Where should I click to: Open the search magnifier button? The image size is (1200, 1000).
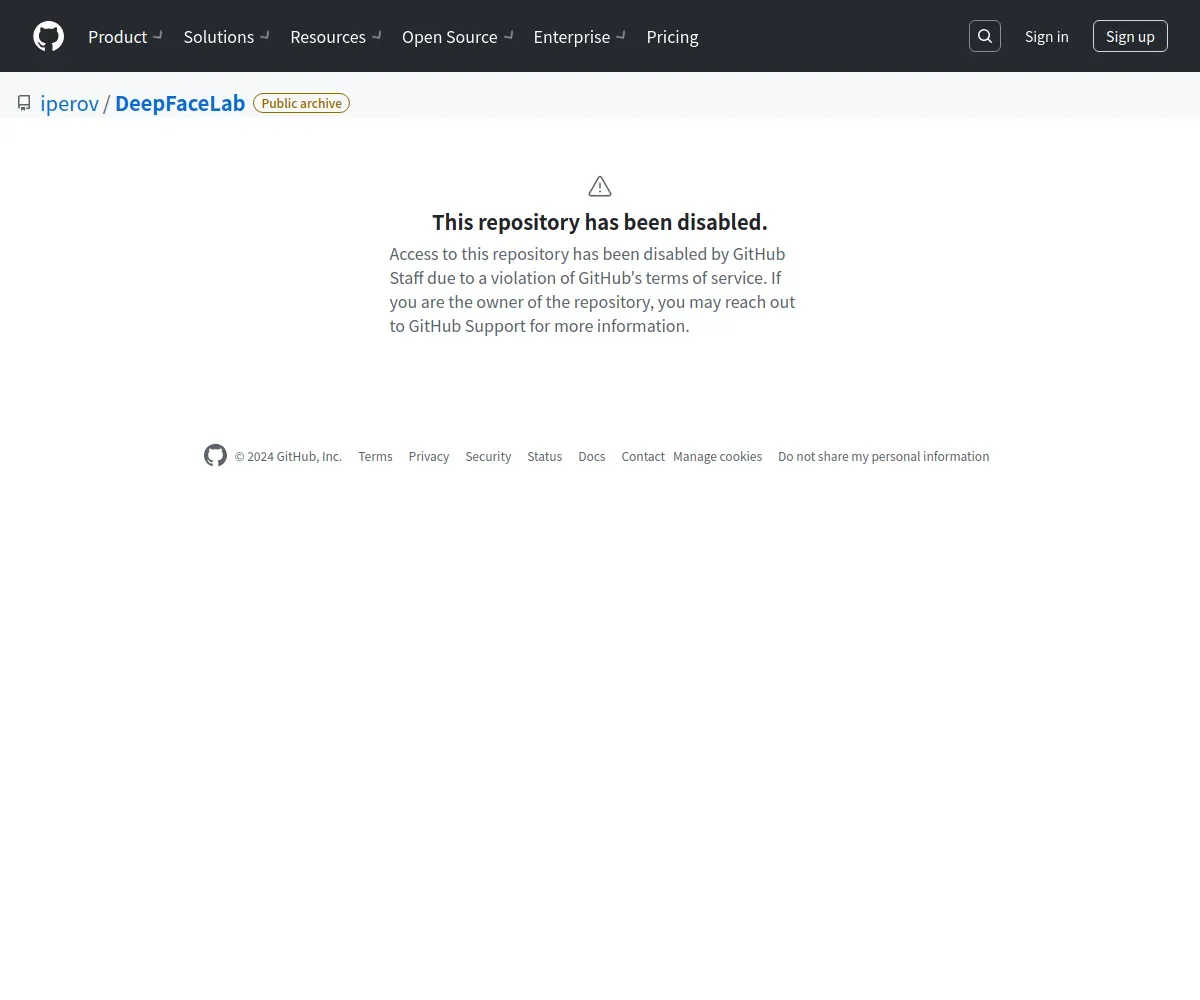pos(985,36)
